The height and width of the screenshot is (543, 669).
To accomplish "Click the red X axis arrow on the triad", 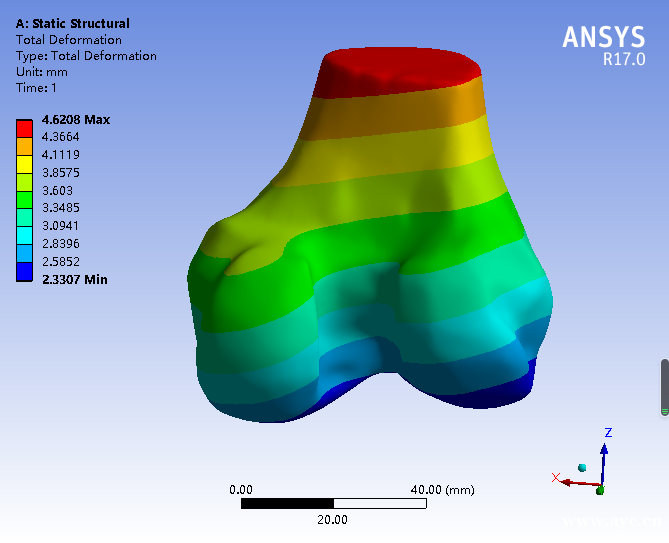I will (x=571, y=481).
